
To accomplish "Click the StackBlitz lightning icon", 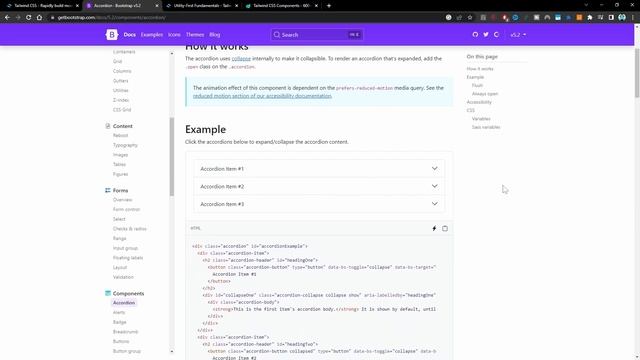I will point(434,229).
